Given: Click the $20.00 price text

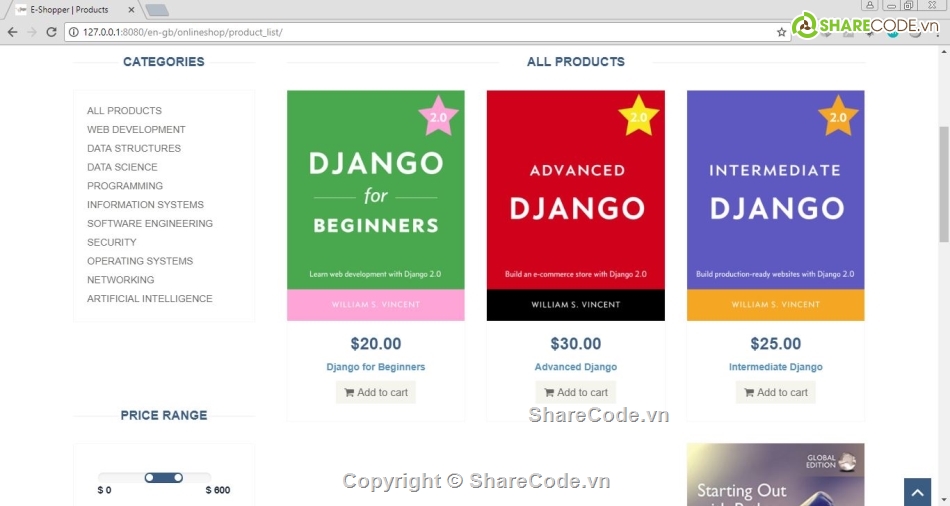Looking at the screenshot, I should click(x=376, y=344).
